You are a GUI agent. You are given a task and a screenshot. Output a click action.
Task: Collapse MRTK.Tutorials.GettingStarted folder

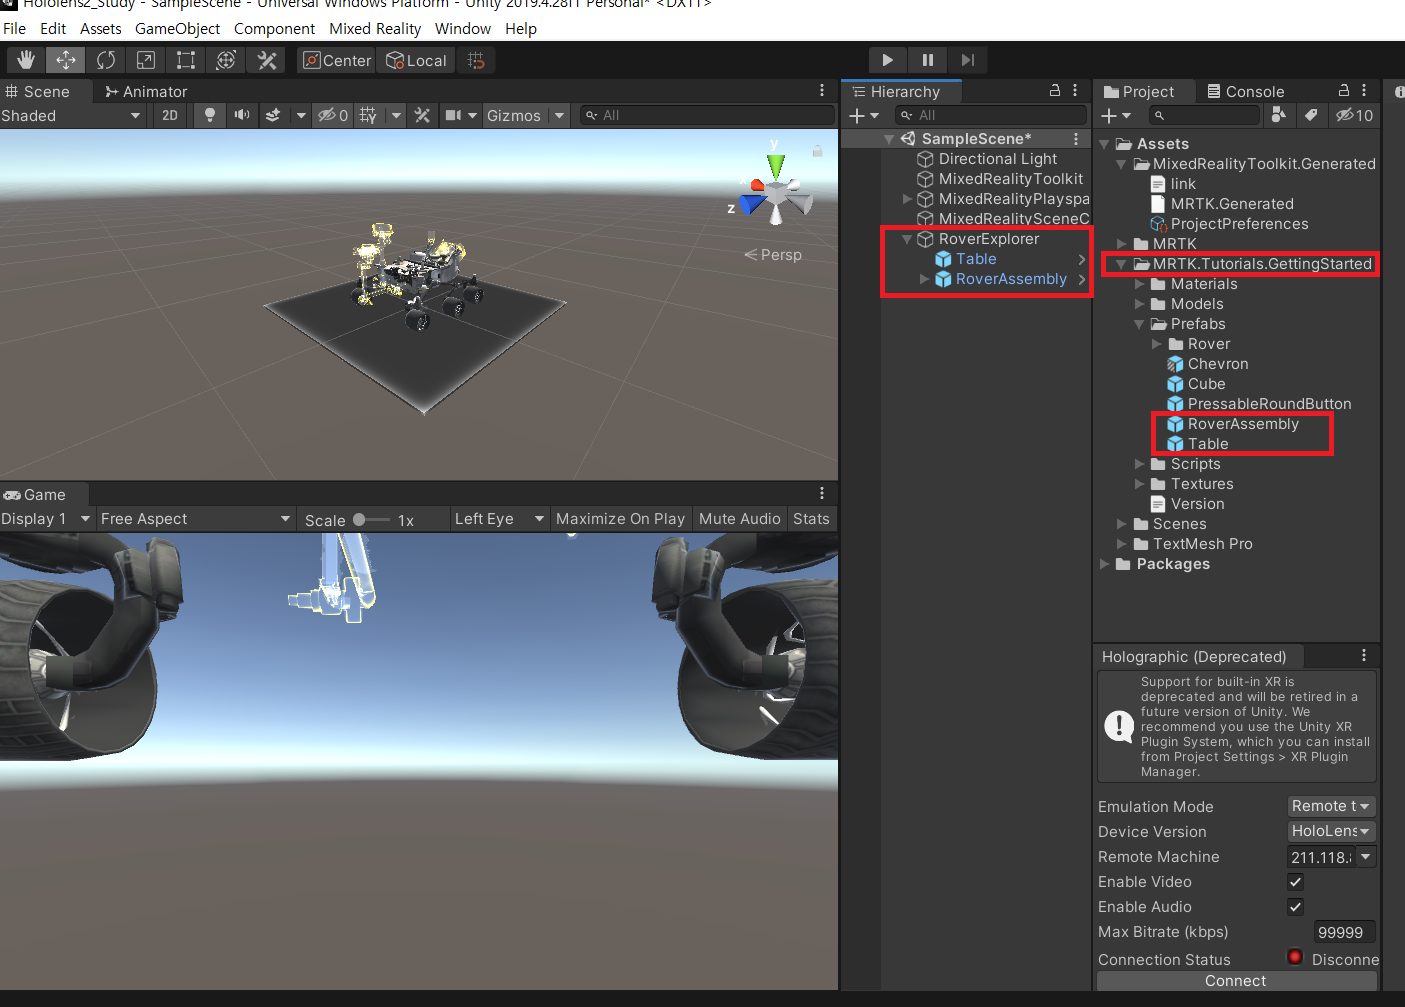point(1122,264)
